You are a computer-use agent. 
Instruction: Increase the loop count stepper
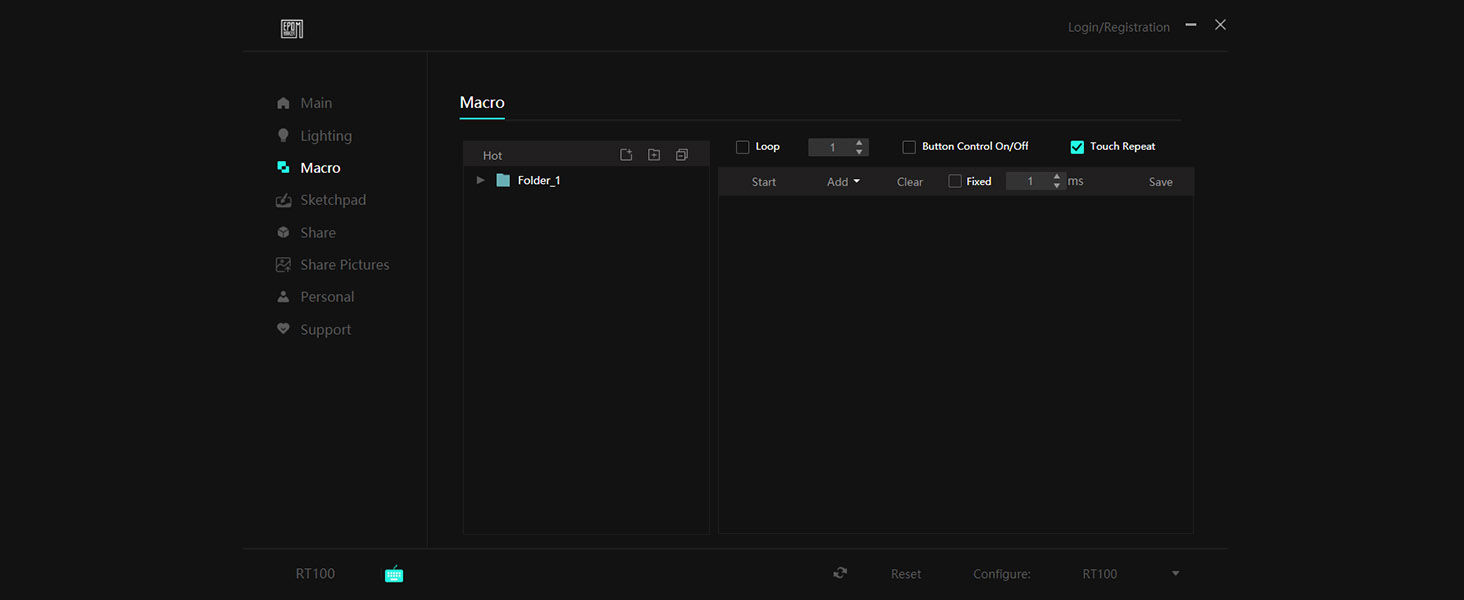pos(859,142)
